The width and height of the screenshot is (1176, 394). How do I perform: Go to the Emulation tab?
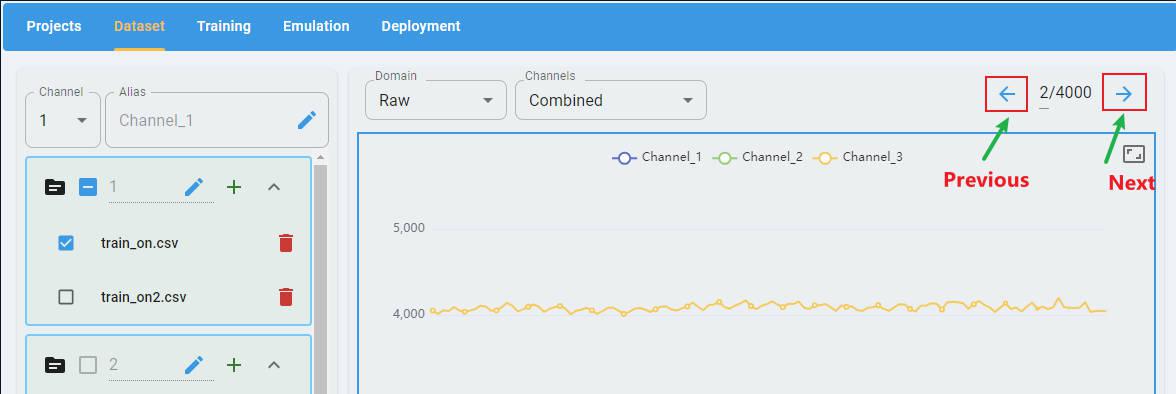click(316, 26)
